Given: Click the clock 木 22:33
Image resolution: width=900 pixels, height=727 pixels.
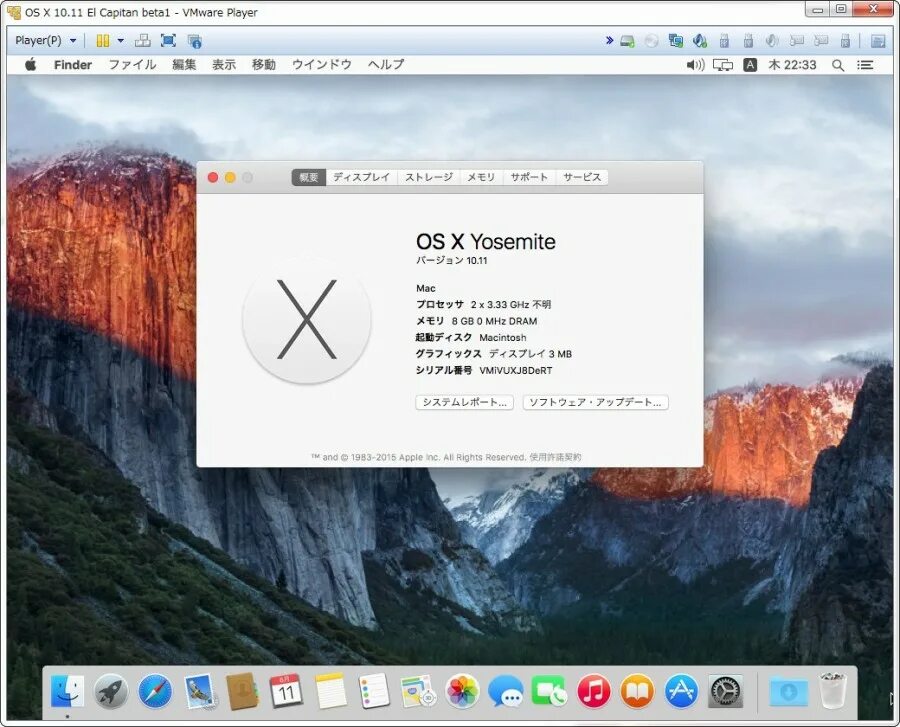Looking at the screenshot, I should [x=792, y=65].
